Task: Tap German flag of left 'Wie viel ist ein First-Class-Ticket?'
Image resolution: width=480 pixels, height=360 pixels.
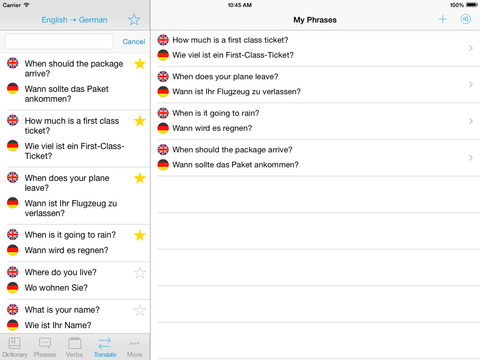Action: (13, 145)
